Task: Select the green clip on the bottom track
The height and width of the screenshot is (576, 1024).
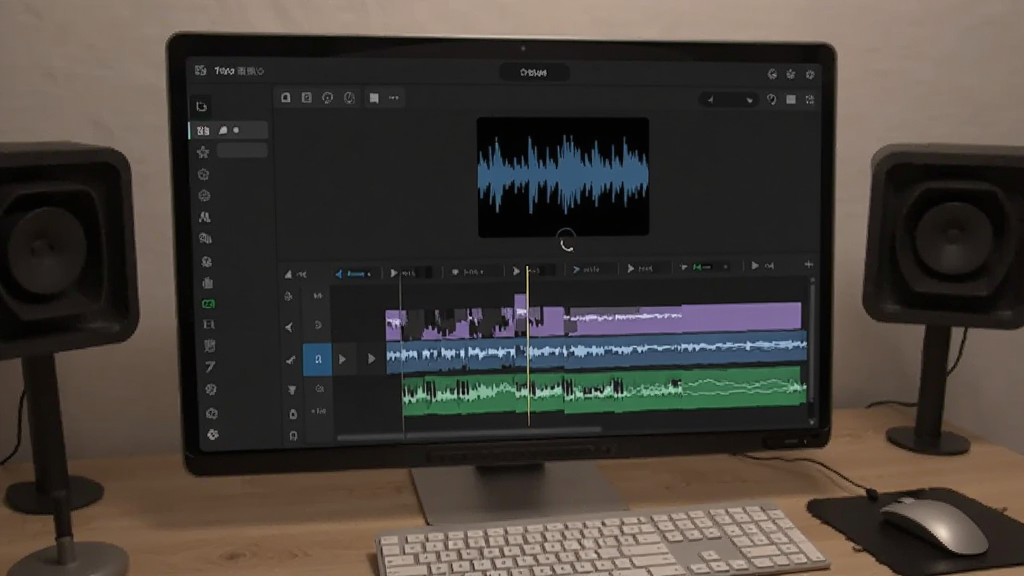Action: (604, 390)
